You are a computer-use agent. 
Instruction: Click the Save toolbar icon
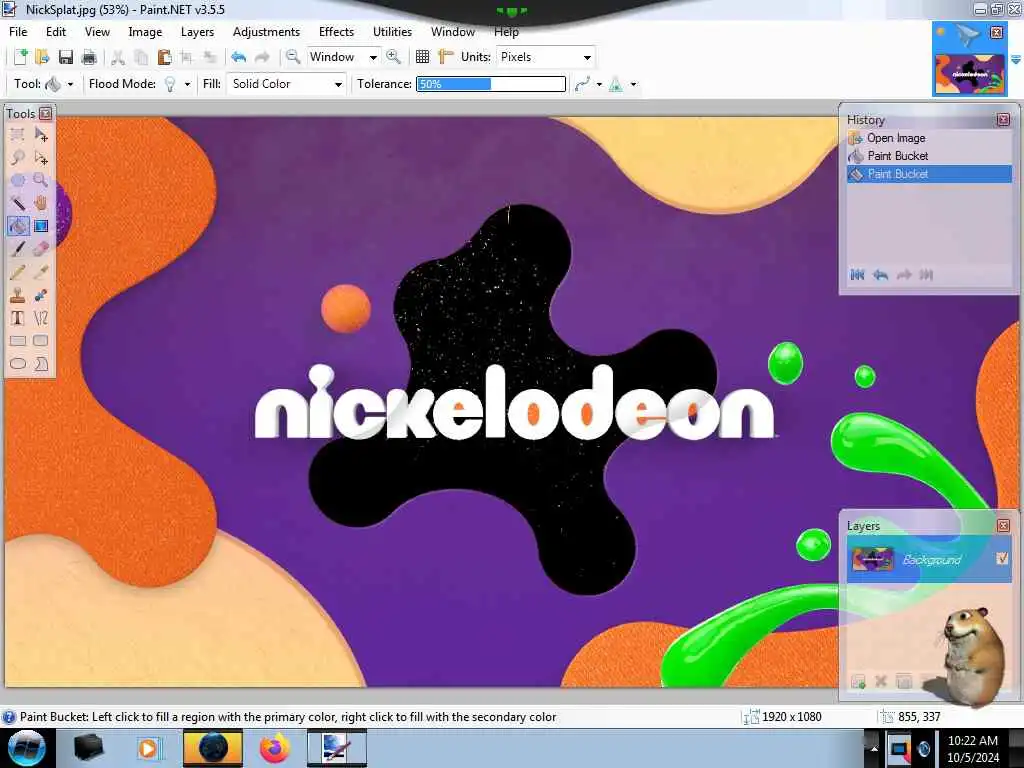66,57
